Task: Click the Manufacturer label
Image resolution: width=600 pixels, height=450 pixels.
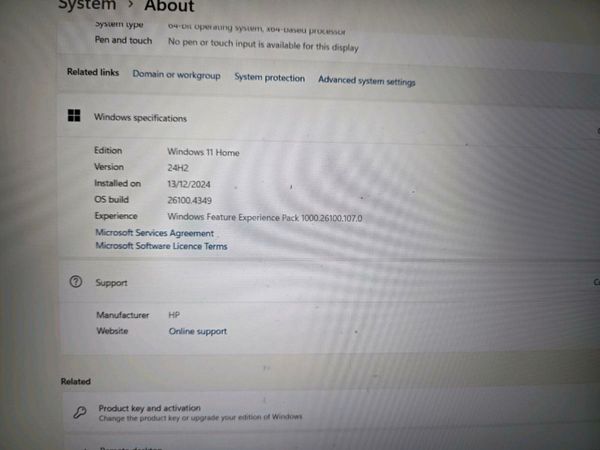Action: tap(123, 315)
